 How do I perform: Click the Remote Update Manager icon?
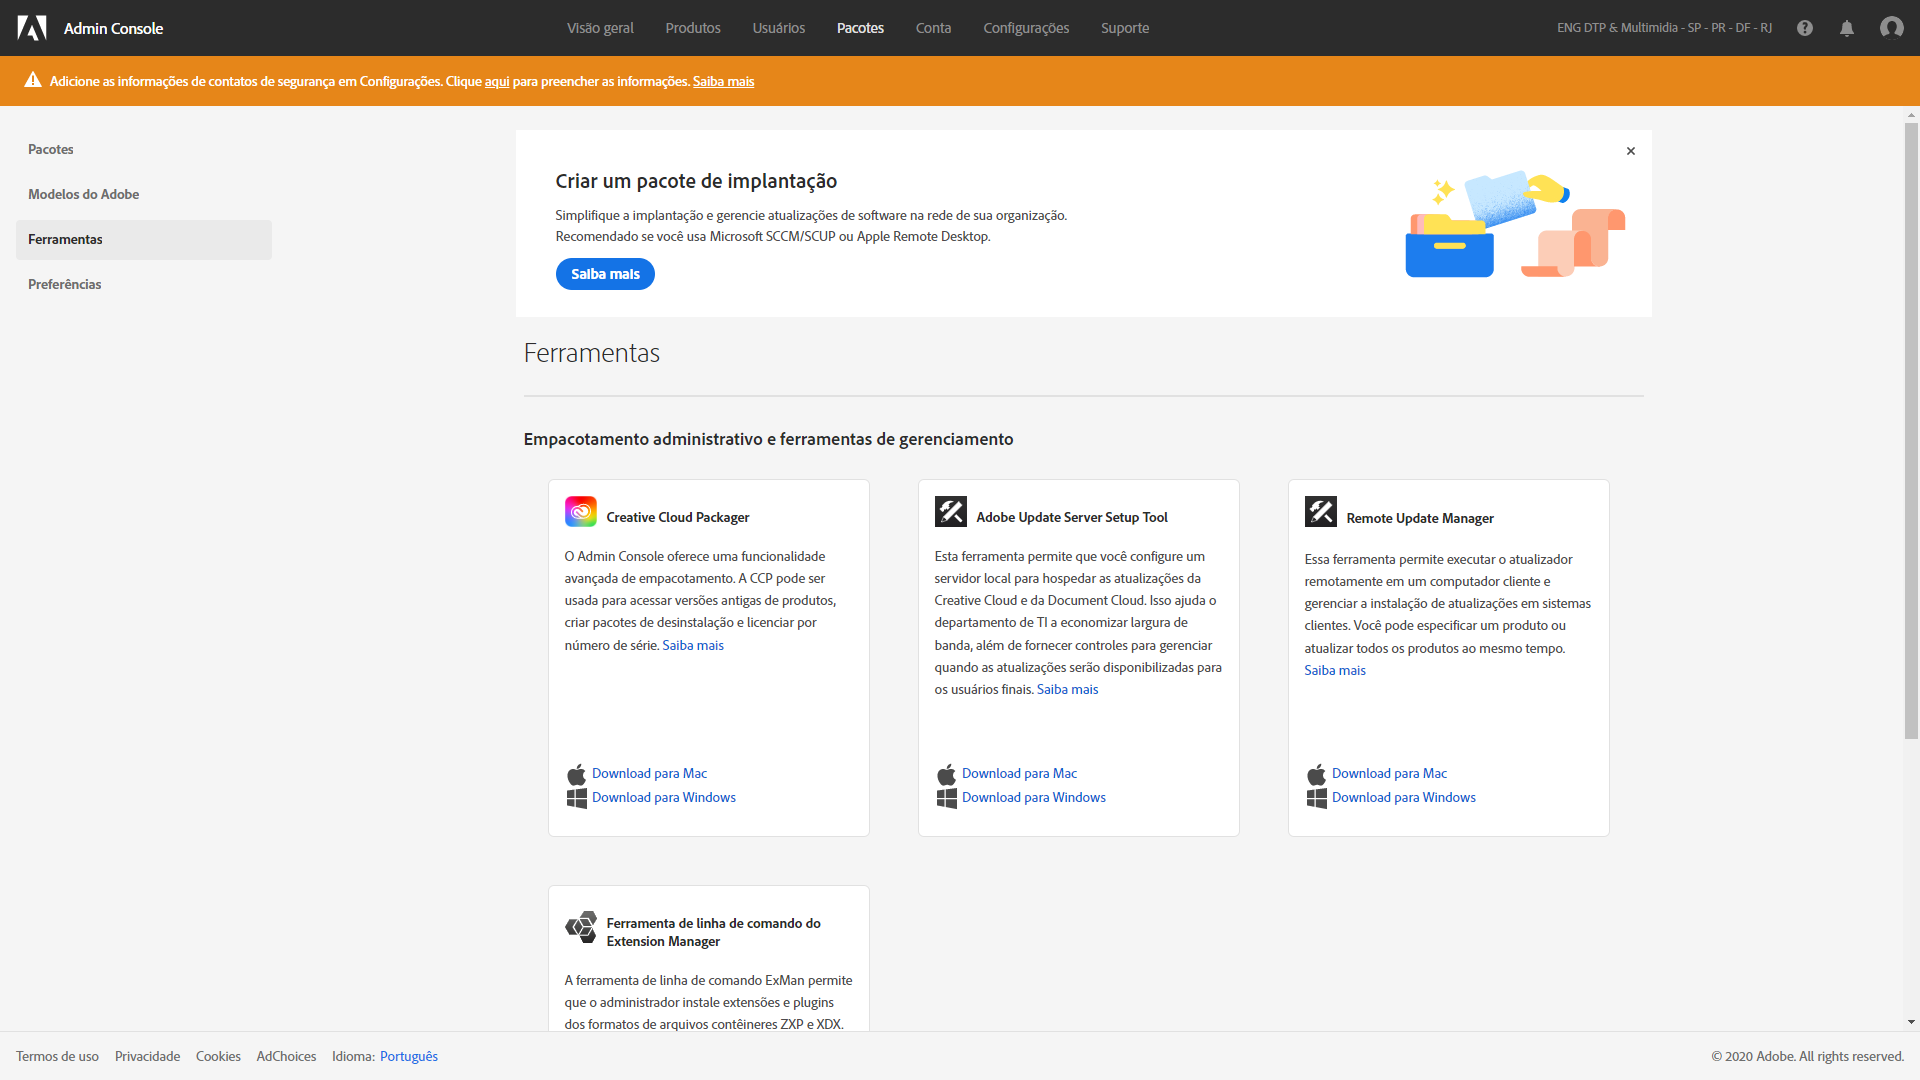(1321, 511)
